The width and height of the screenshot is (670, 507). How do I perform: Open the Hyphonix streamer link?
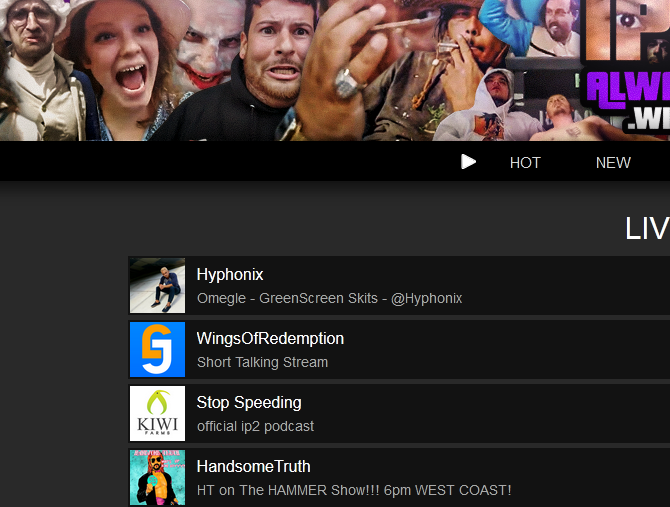pyautogui.click(x=230, y=275)
